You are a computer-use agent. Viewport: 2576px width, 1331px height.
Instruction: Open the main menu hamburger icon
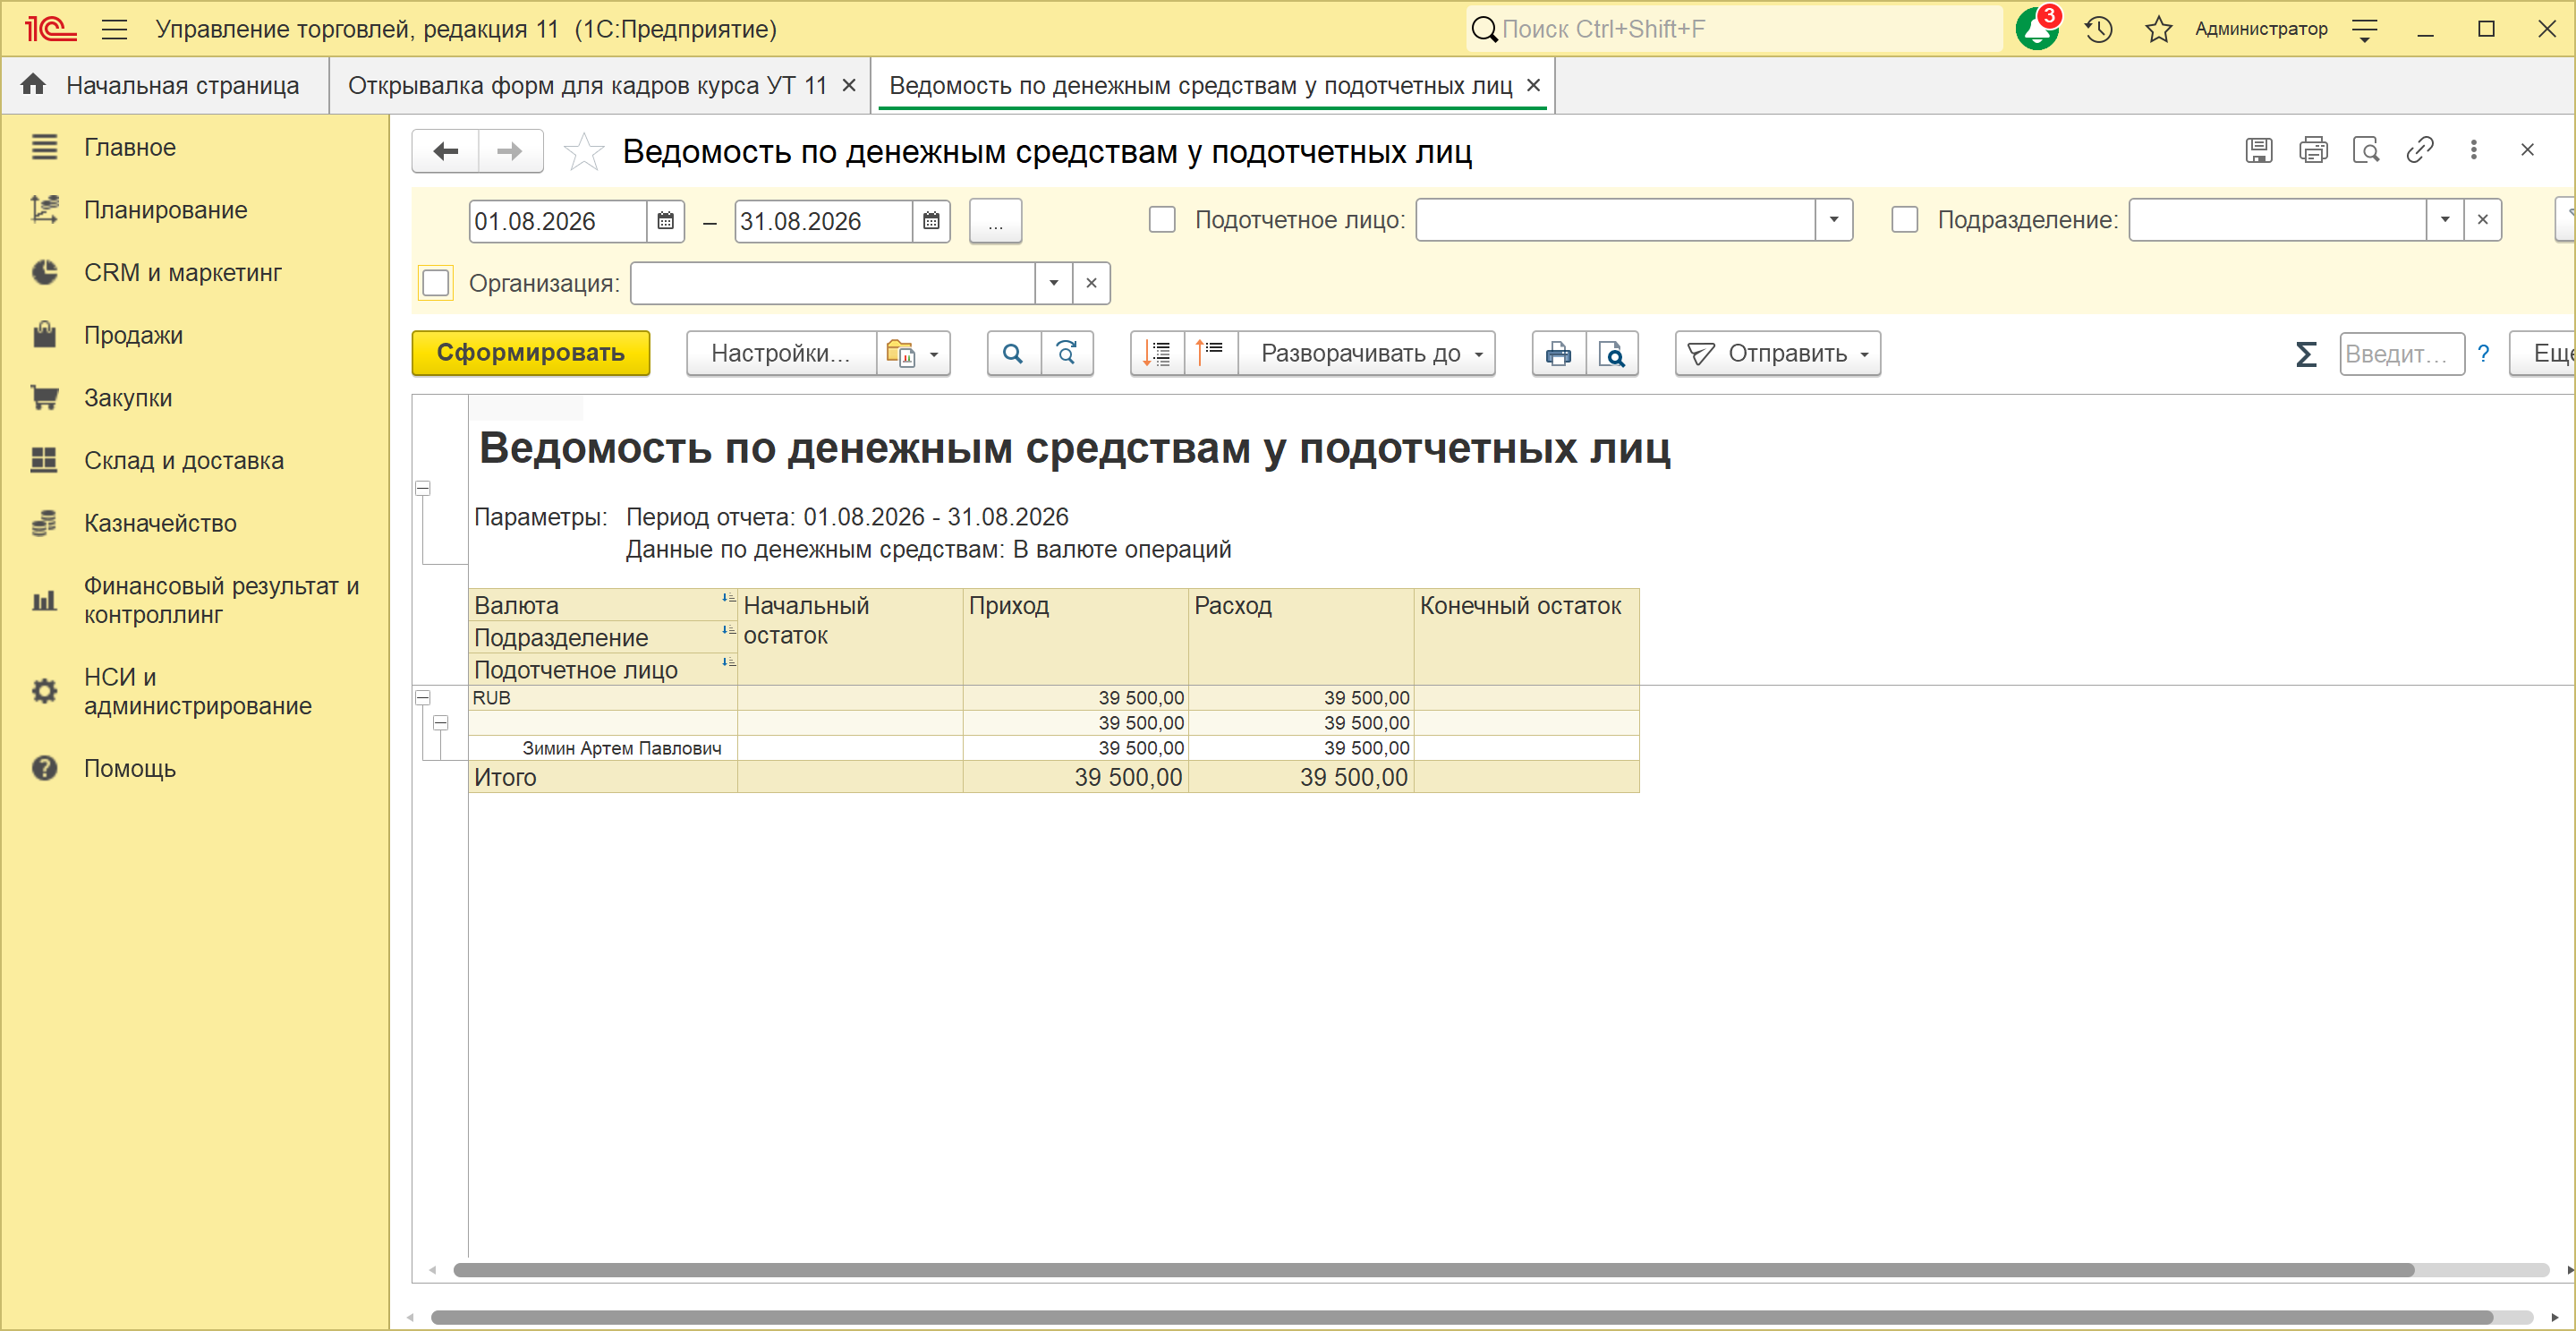115,29
